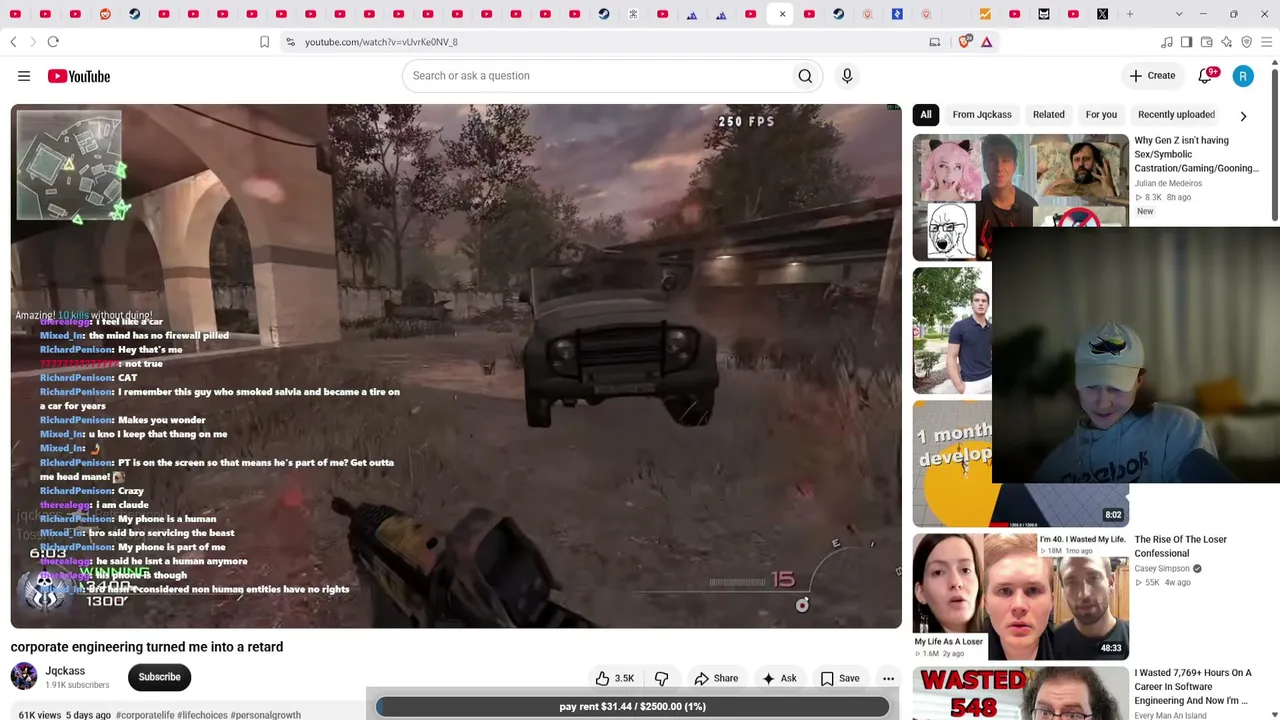
Task: Open the #corporatelife hashtag
Action: point(145,715)
